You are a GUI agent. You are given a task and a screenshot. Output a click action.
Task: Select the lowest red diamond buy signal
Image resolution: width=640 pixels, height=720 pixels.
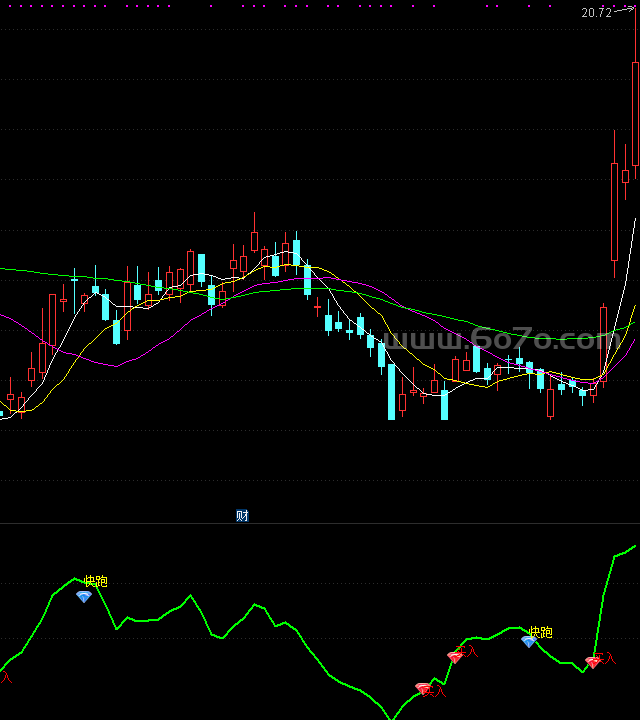[x=423, y=688]
